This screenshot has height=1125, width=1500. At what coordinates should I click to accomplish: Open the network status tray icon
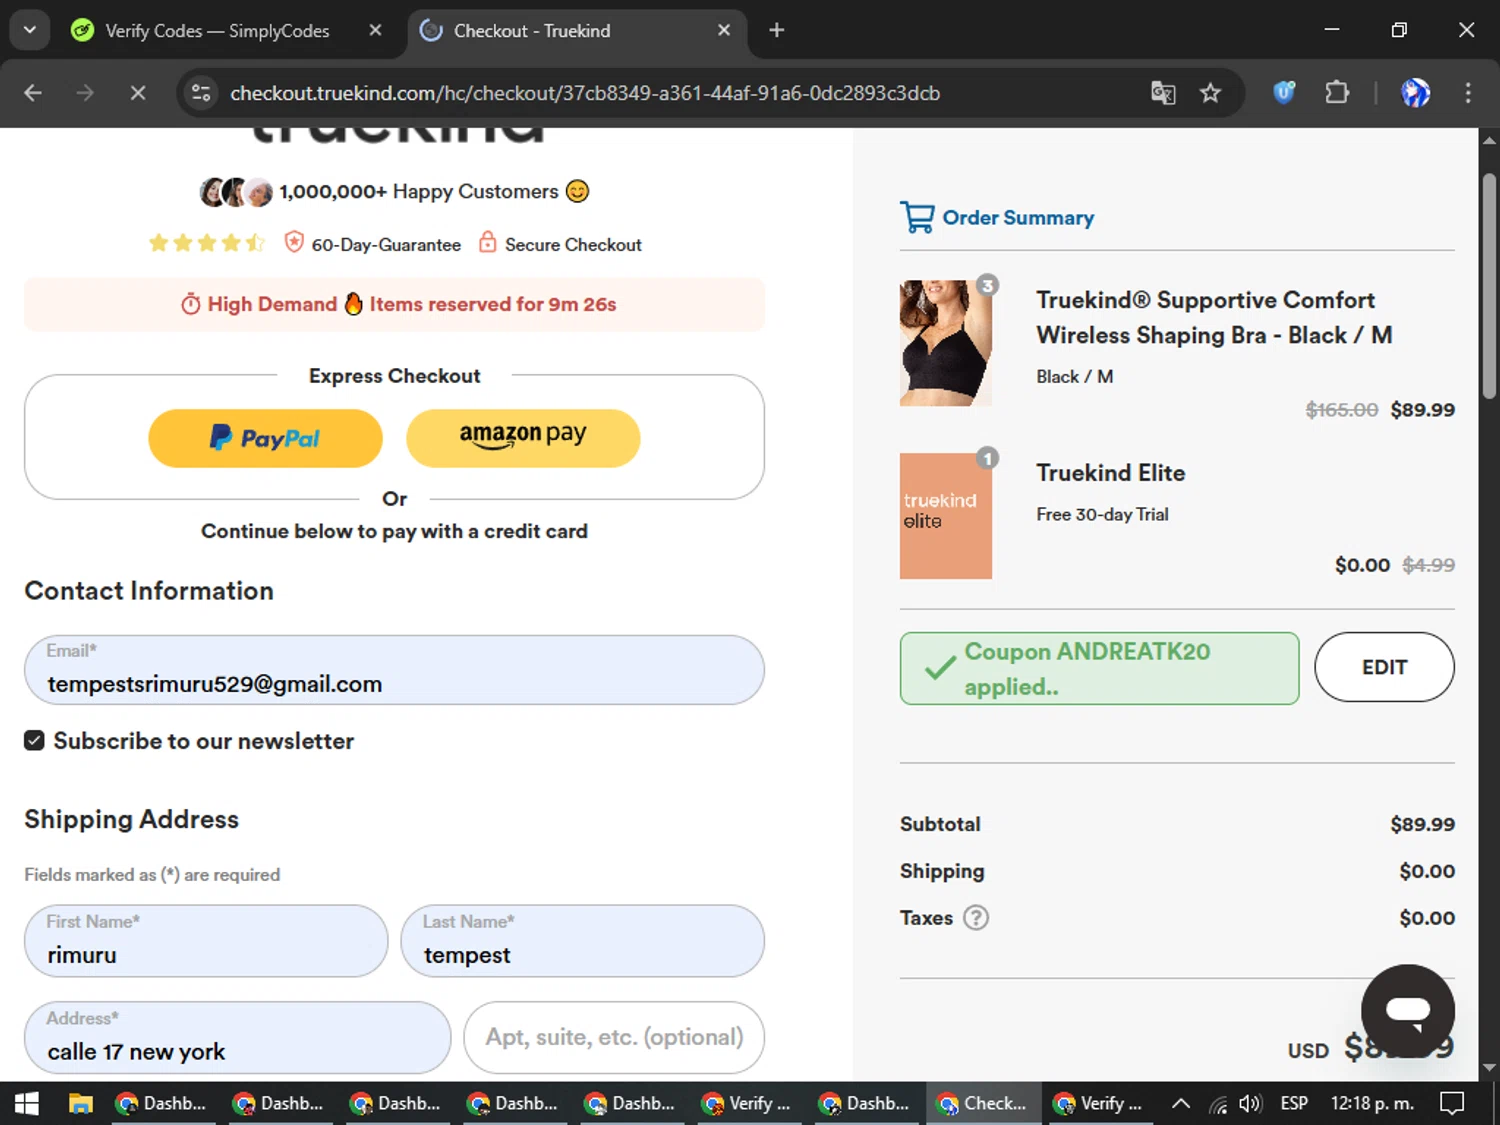point(1218,1104)
